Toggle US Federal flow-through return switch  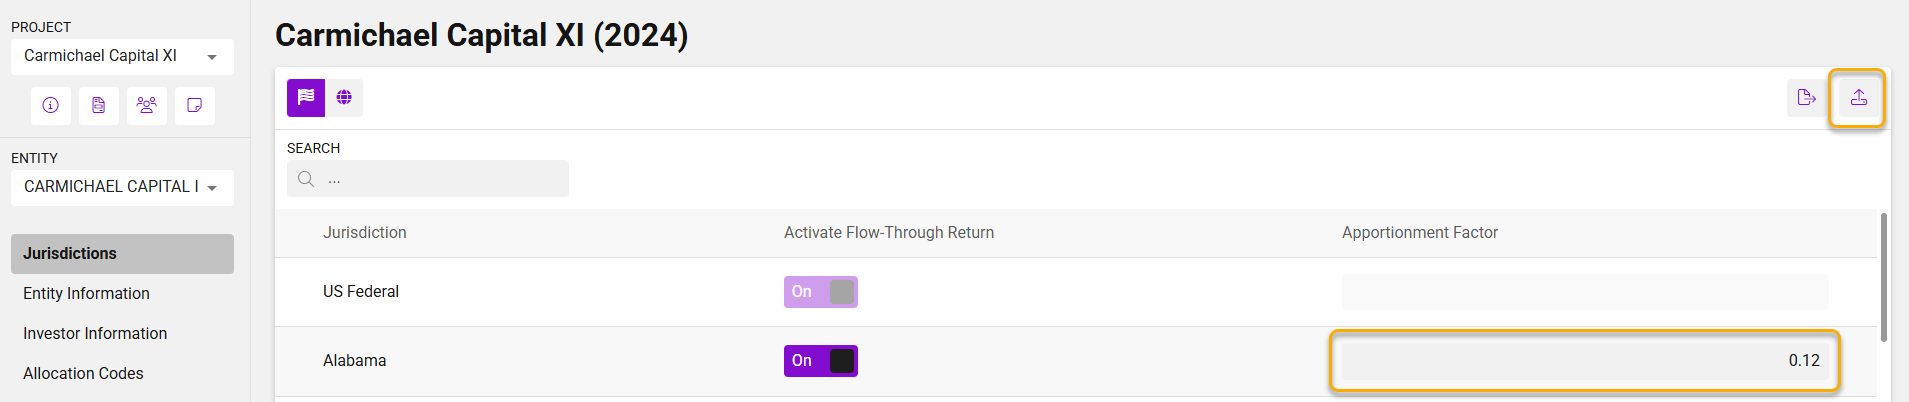pos(821,292)
